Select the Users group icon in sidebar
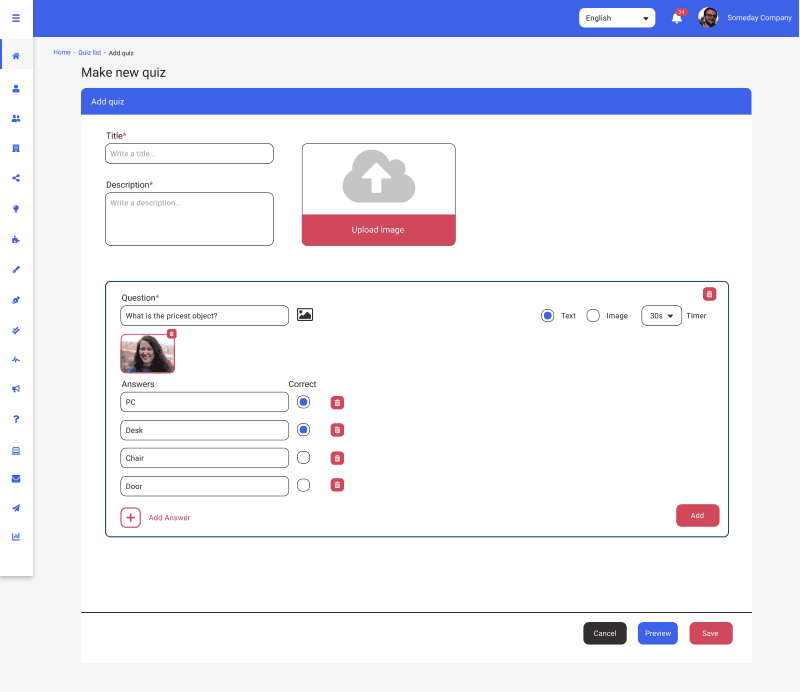800x692 pixels. [x=15, y=118]
